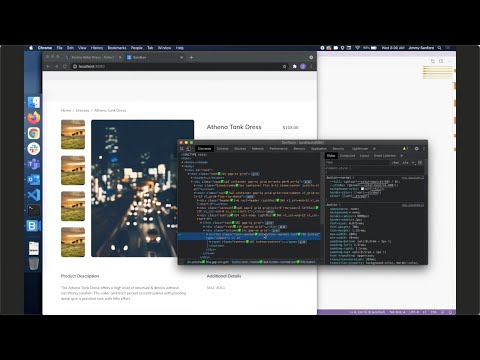The height and width of the screenshot is (360, 480).
Task: Open the Security tab in DevTools
Action: tap(338, 149)
